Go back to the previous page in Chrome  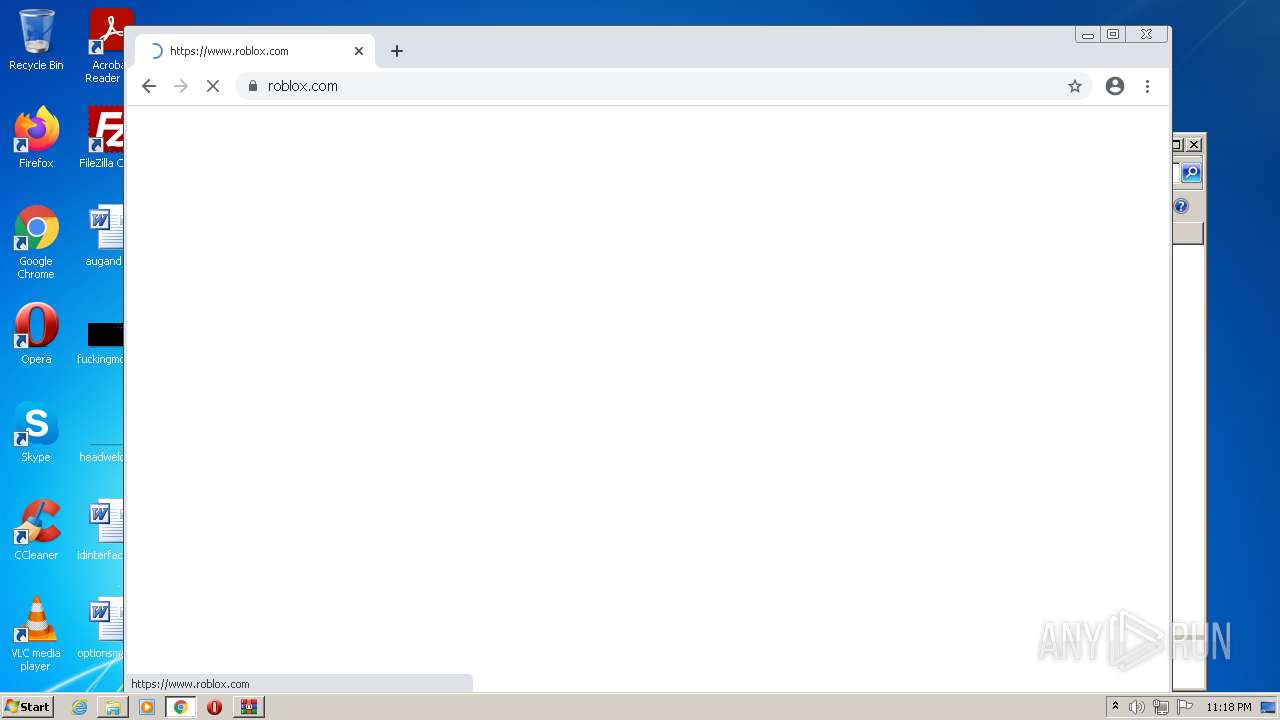(149, 86)
